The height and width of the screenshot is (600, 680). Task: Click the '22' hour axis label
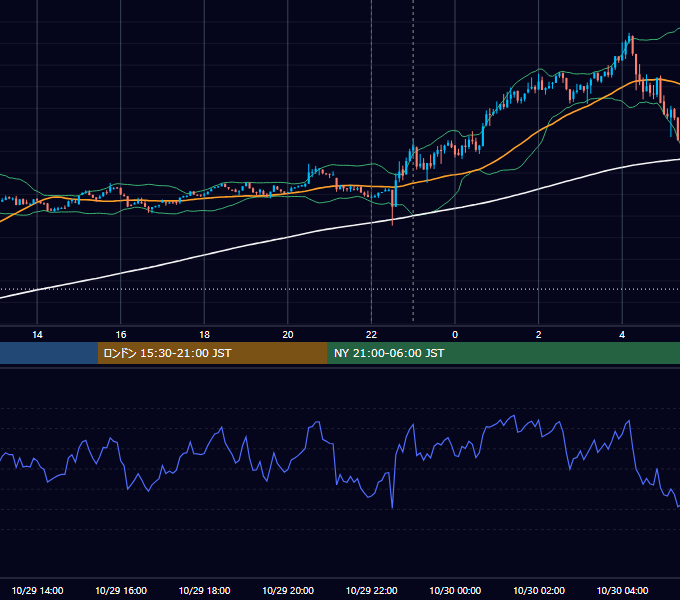coord(371,335)
